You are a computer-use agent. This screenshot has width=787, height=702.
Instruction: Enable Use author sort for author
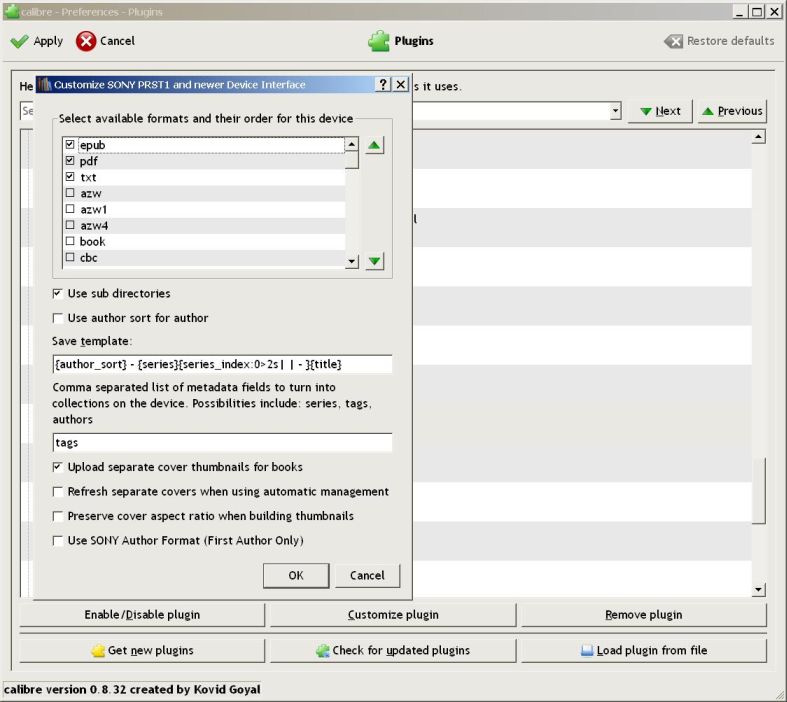[58, 318]
